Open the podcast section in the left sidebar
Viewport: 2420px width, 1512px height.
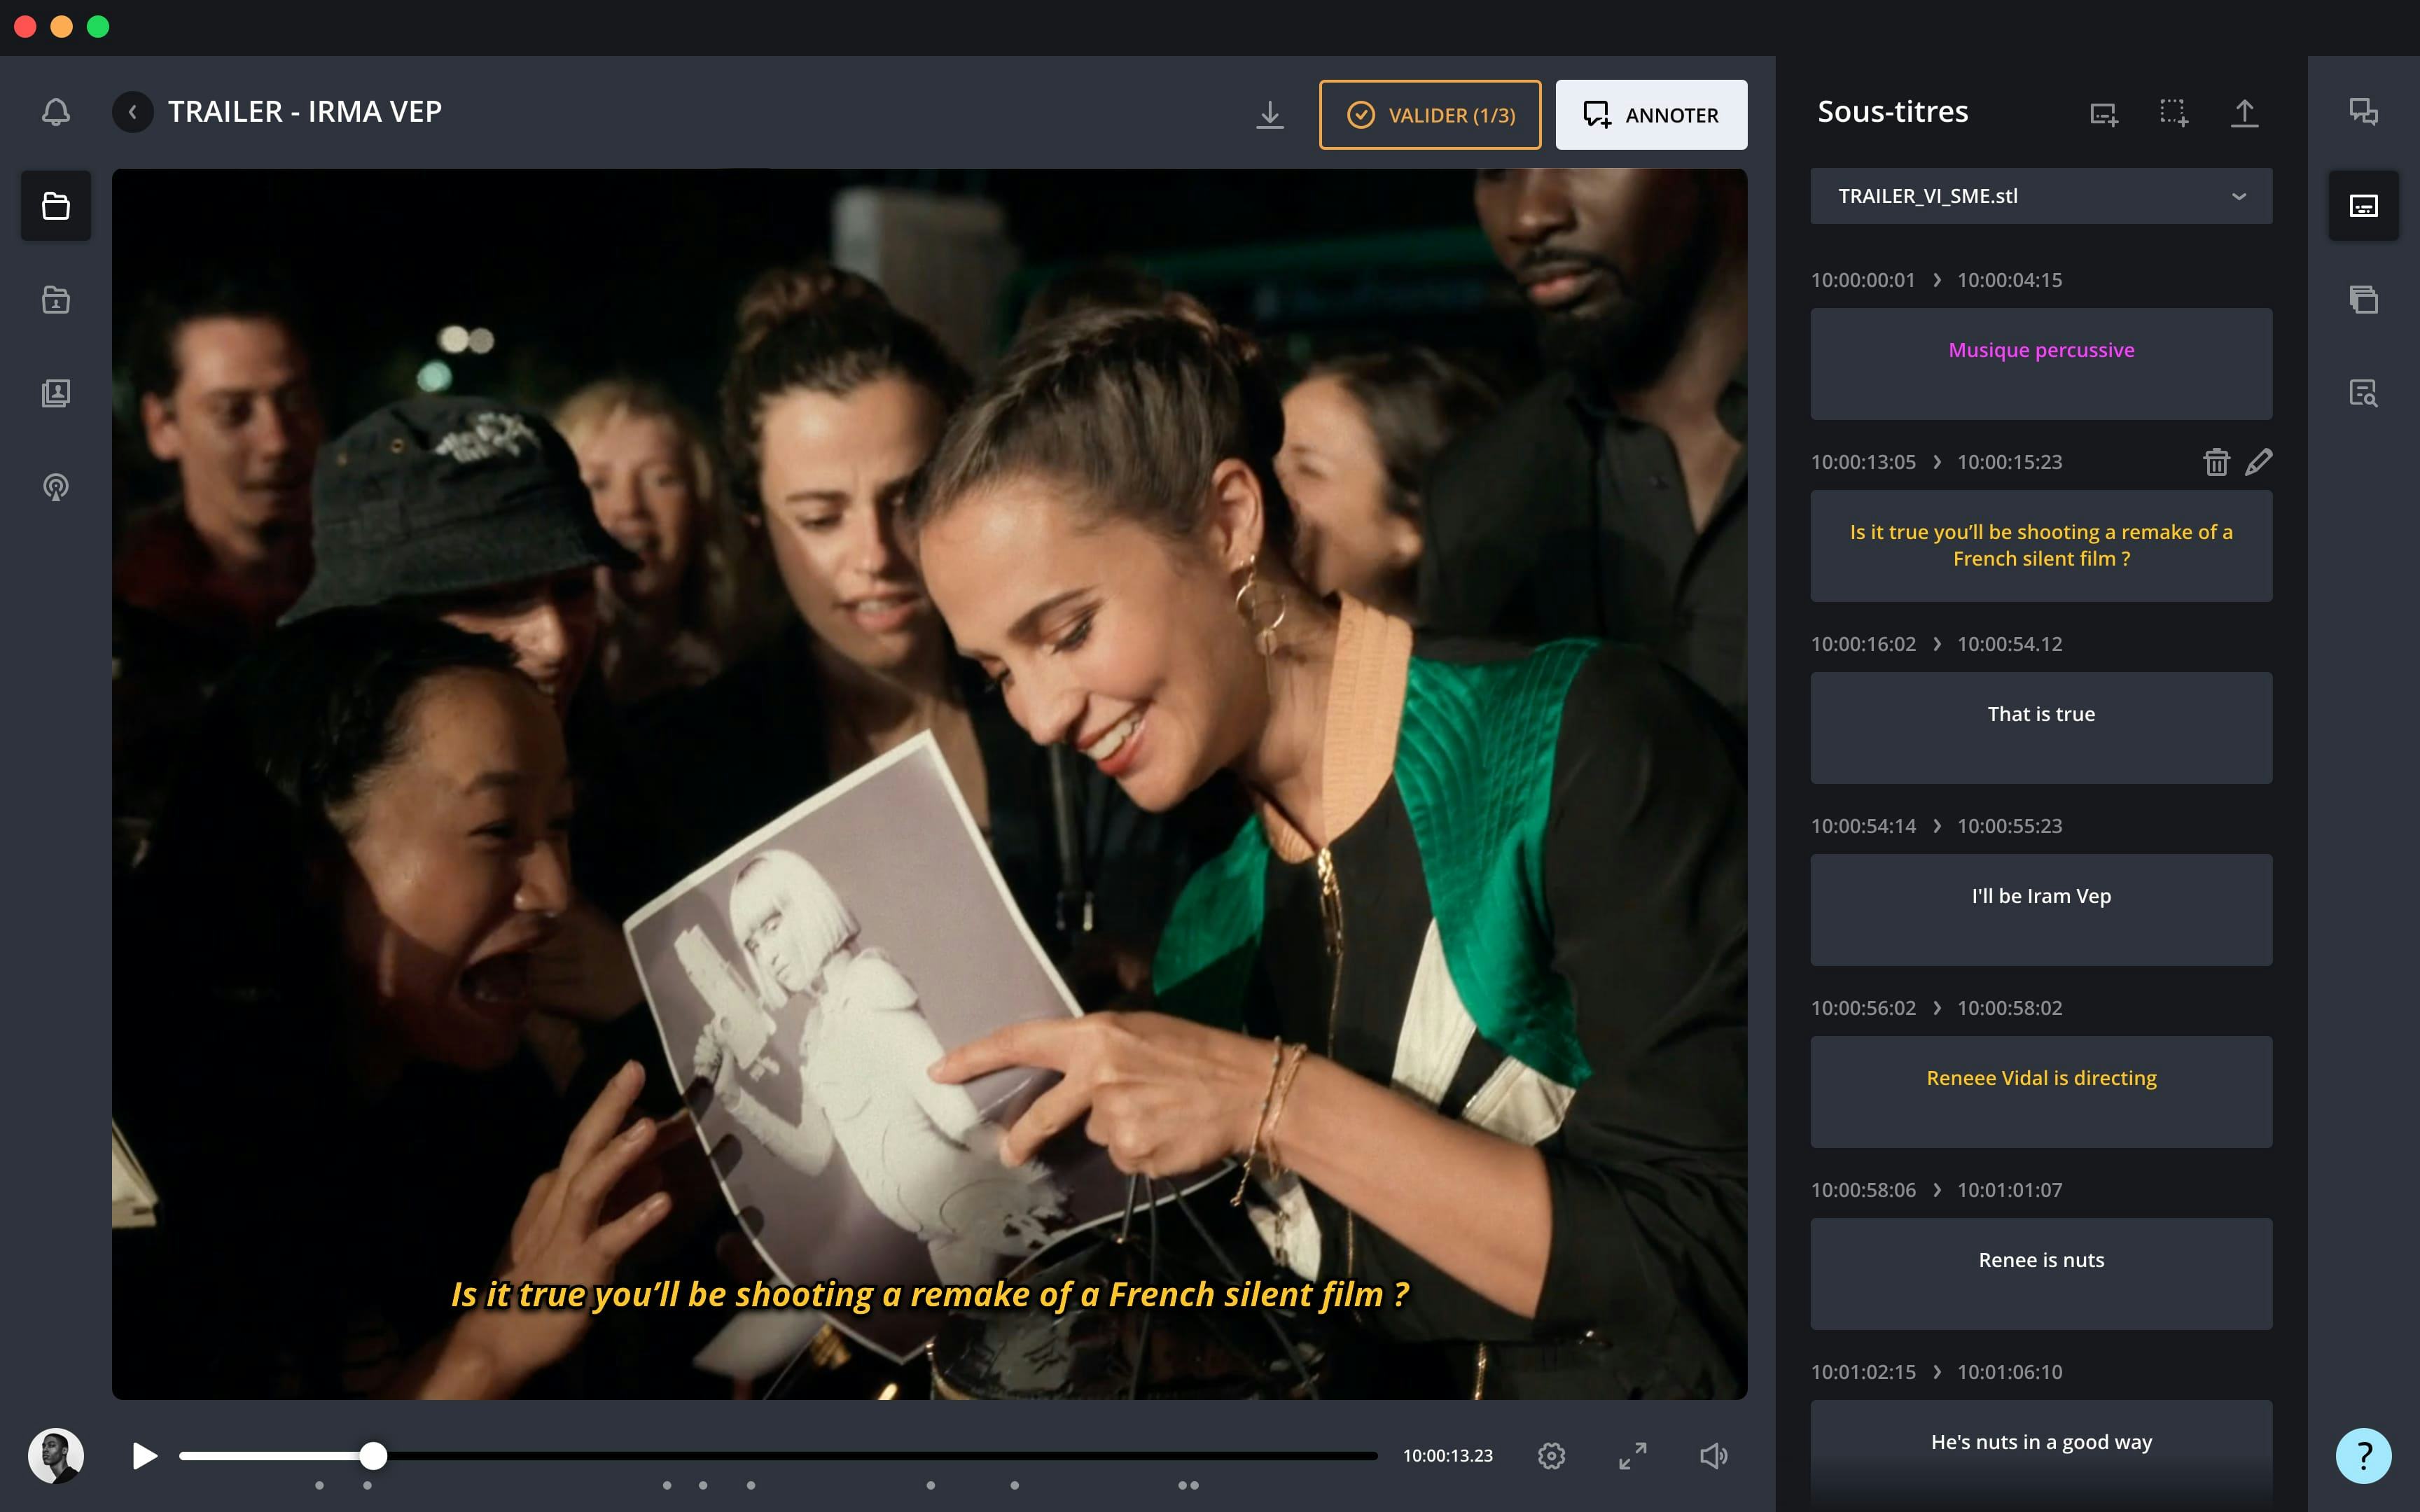coord(56,488)
